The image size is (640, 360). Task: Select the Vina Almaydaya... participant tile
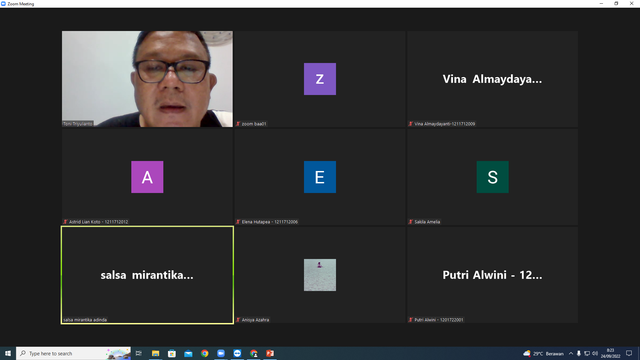[x=492, y=79]
